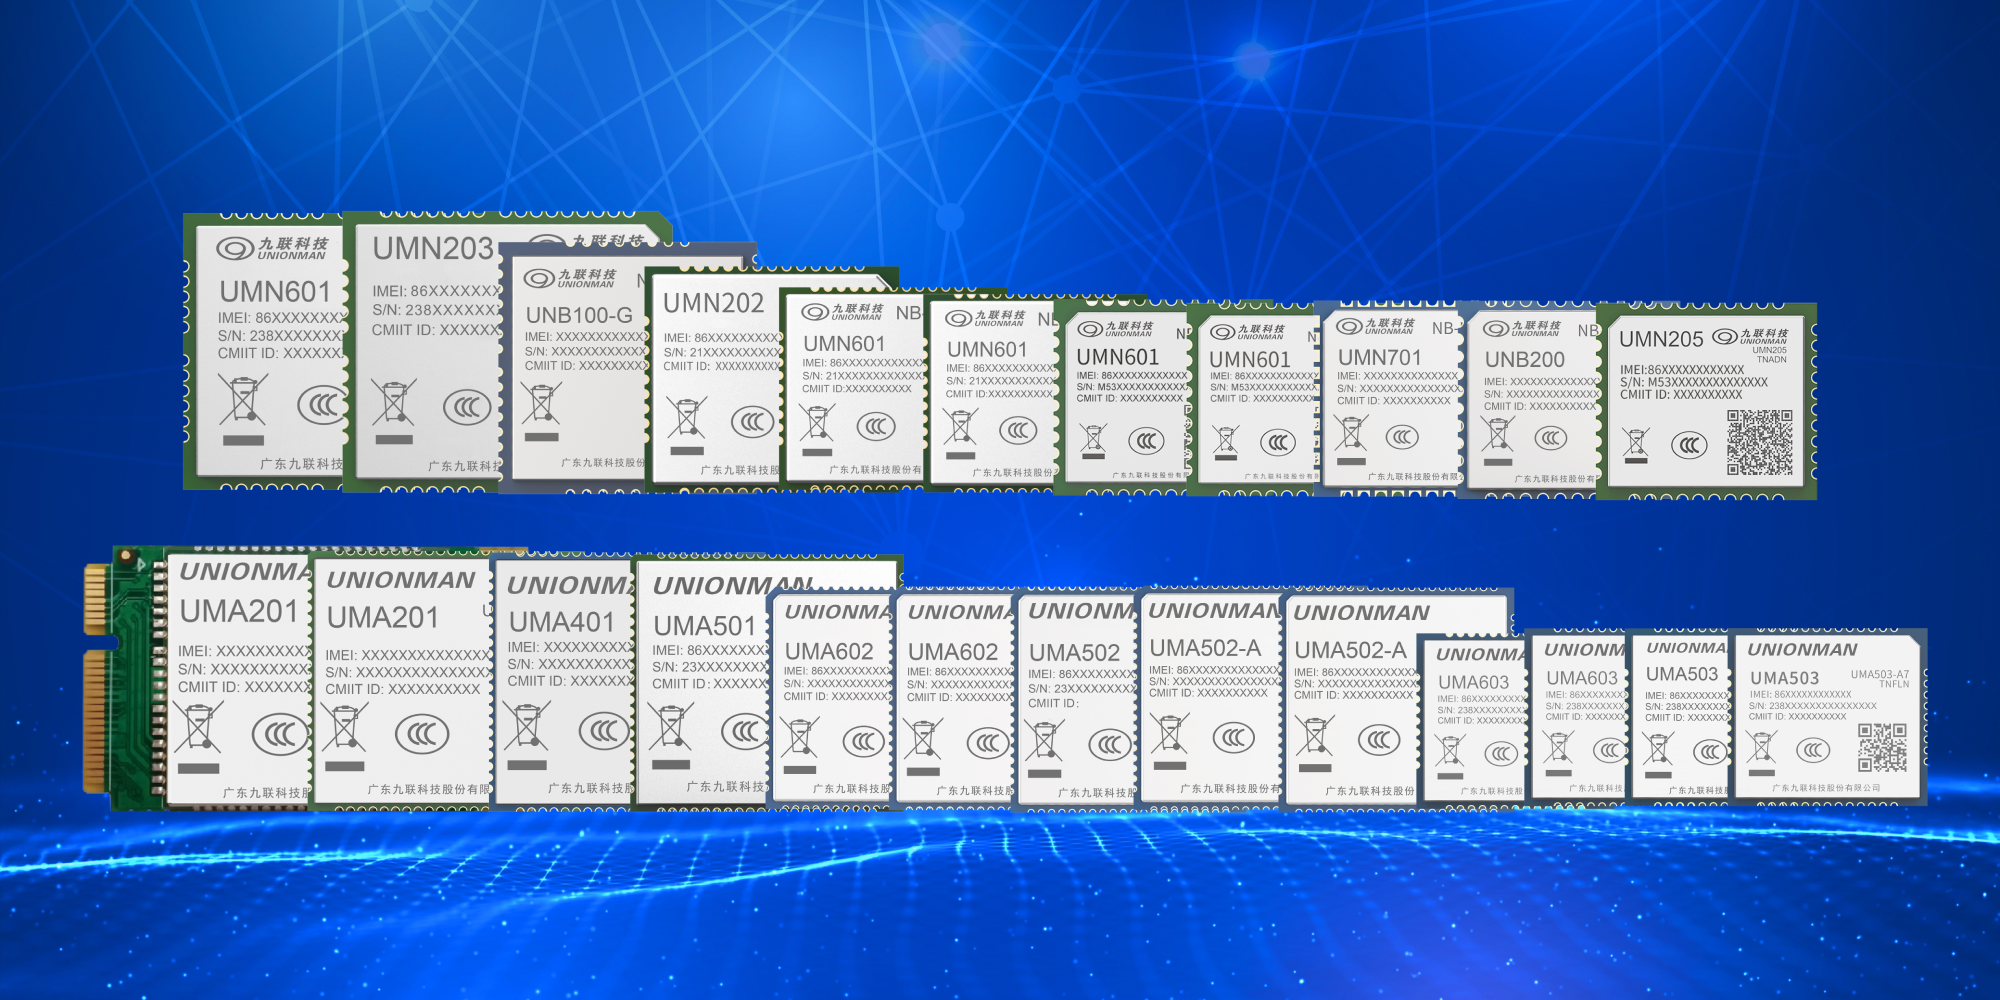Click the "UMN701" model label
This screenshot has width=2000, height=1000.
[x=1379, y=357]
